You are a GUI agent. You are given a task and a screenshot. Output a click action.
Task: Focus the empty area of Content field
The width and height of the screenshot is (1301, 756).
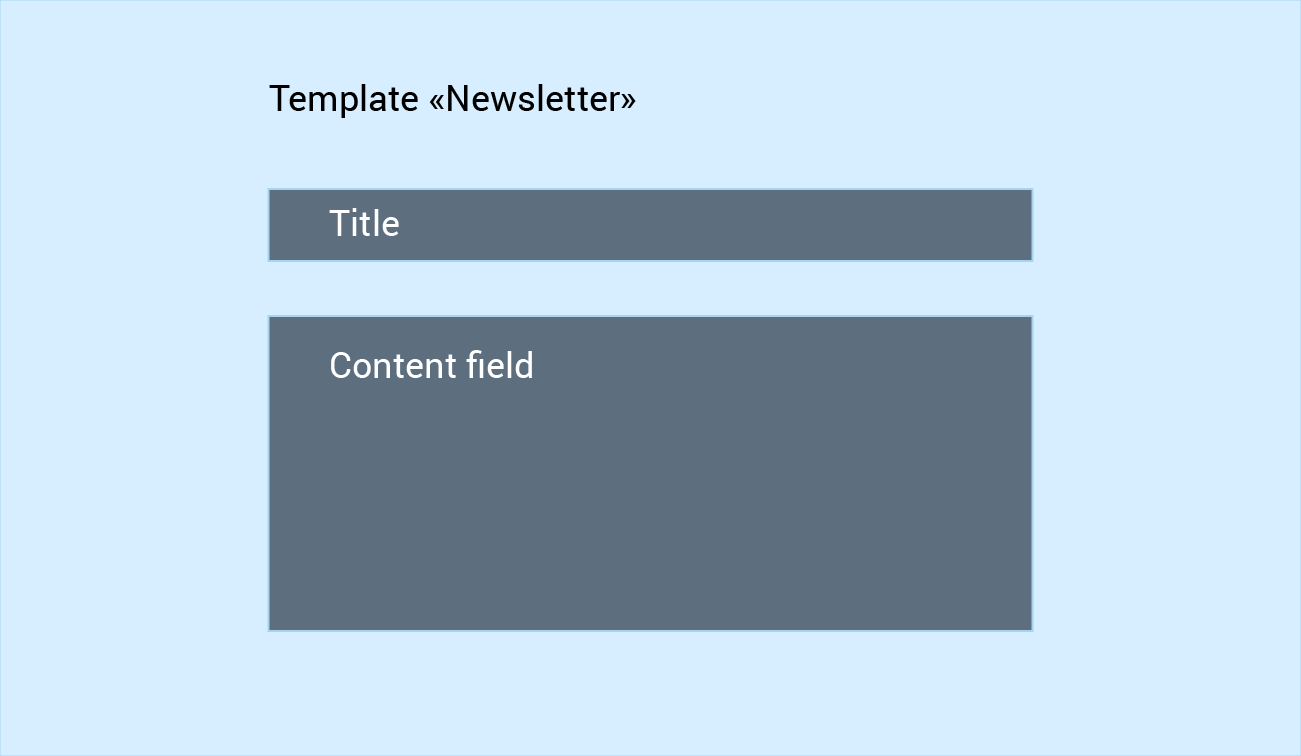click(650, 510)
